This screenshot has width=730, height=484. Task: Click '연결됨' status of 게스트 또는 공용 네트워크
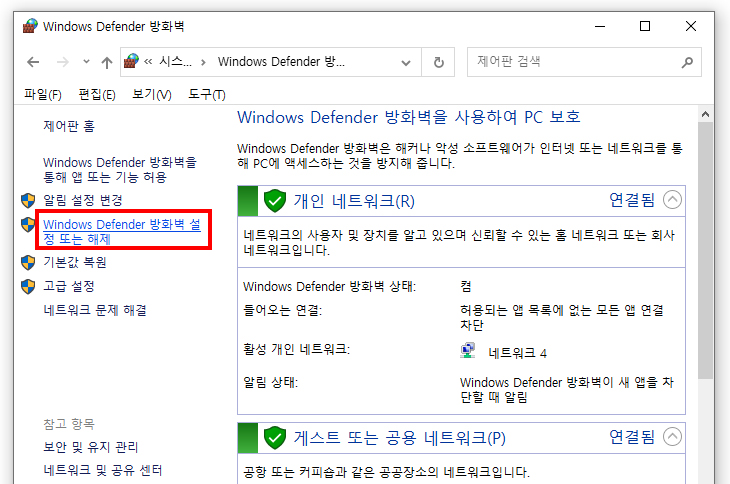click(x=632, y=437)
